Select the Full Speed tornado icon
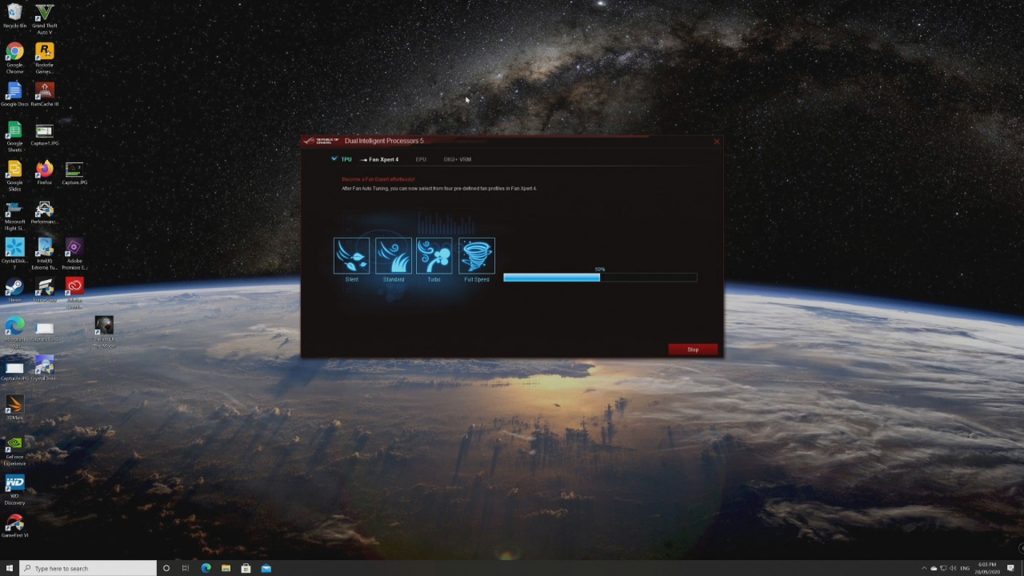The width and height of the screenshot is (1024, 576). (477, 255)
